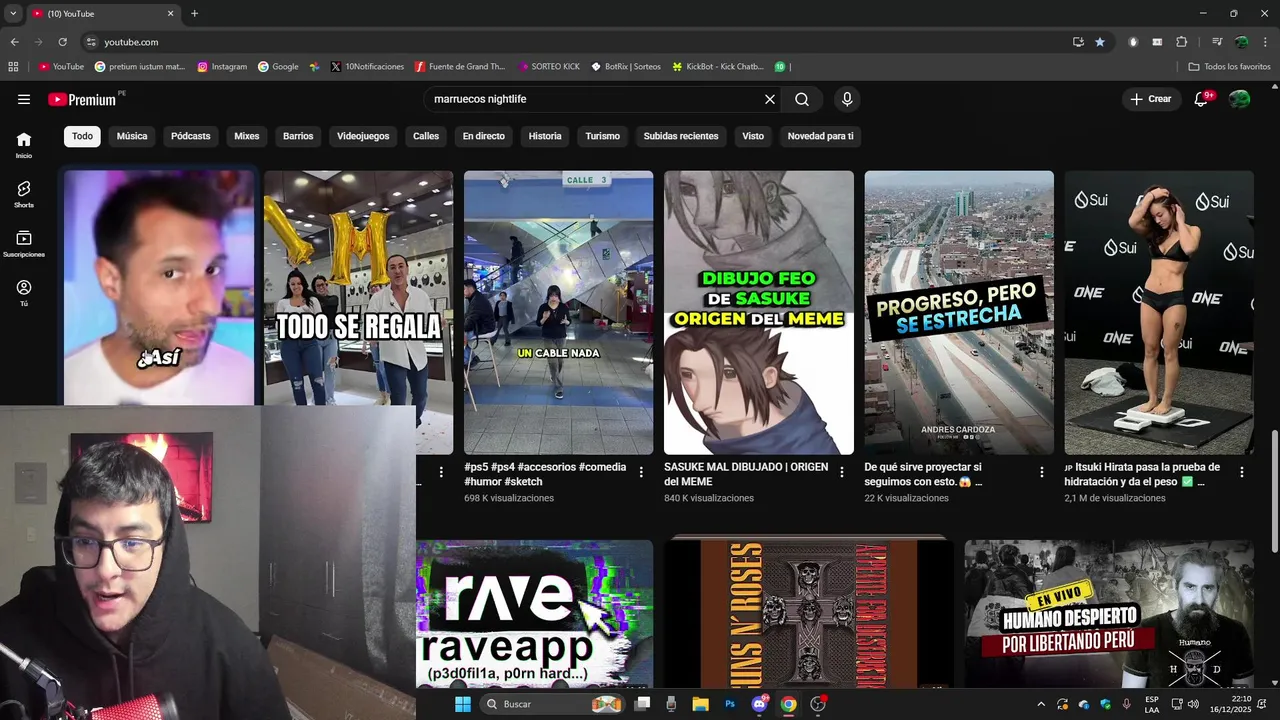Show hidden system tray icons
This screenshot has width=1280, height=720.
pos(1040,704)
